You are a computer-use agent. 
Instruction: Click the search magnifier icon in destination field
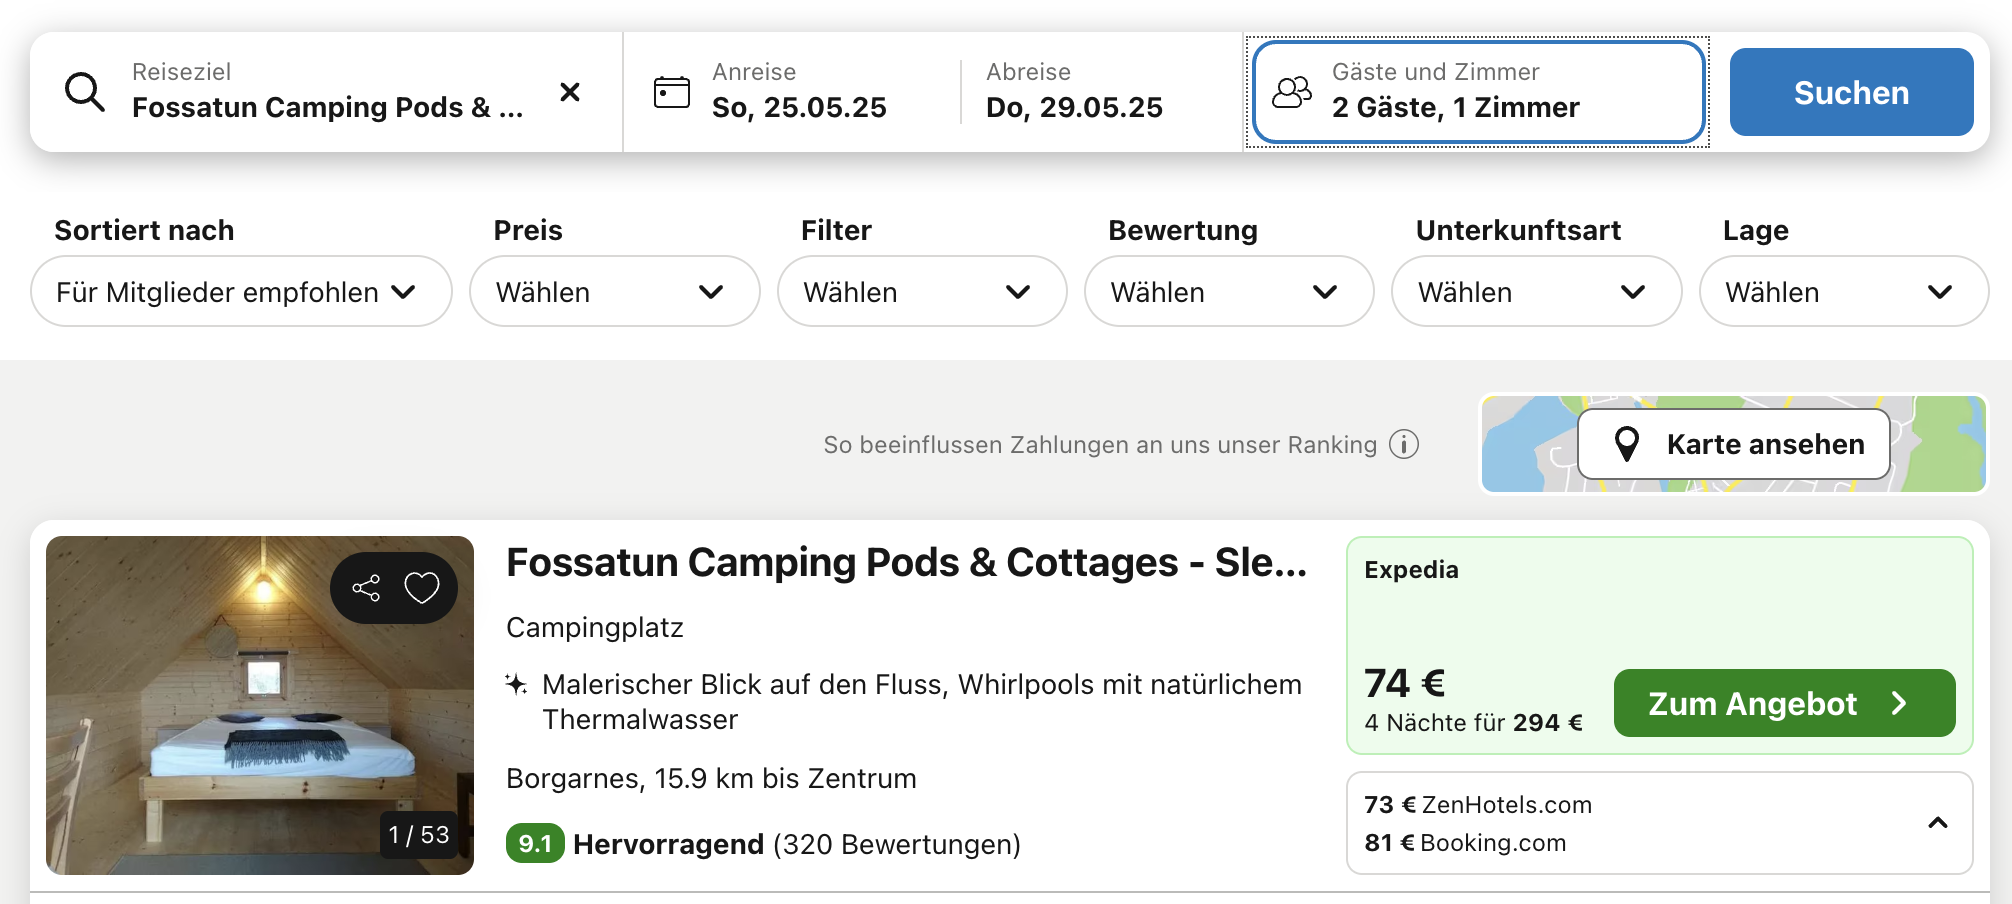tap(85, 92)
